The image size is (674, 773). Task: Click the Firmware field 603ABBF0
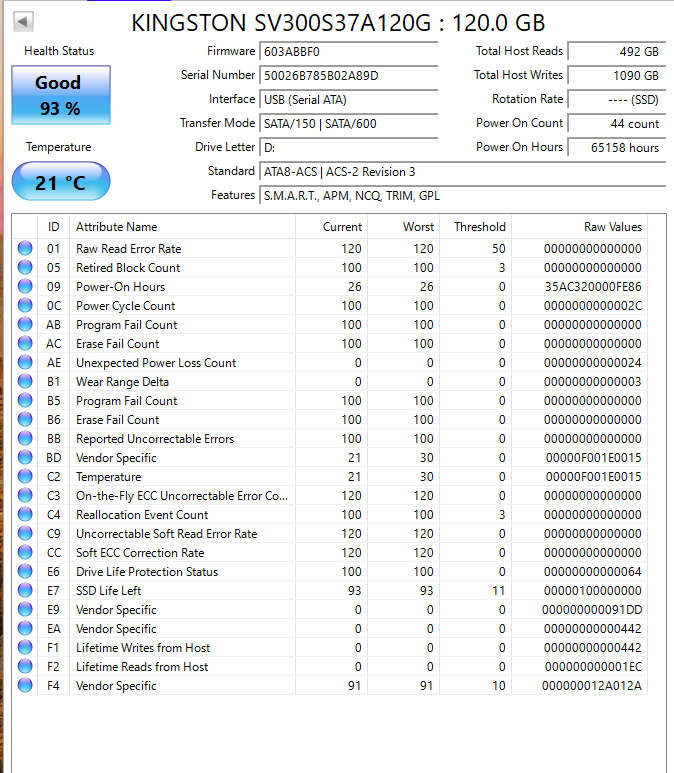tap(349, 52)
